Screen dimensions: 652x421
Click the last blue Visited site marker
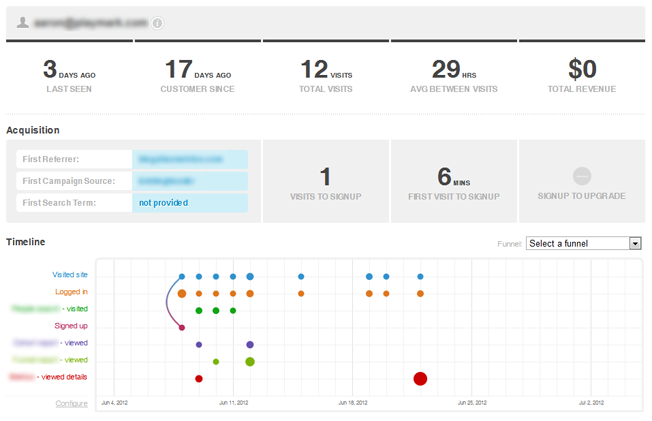(420, 276)
